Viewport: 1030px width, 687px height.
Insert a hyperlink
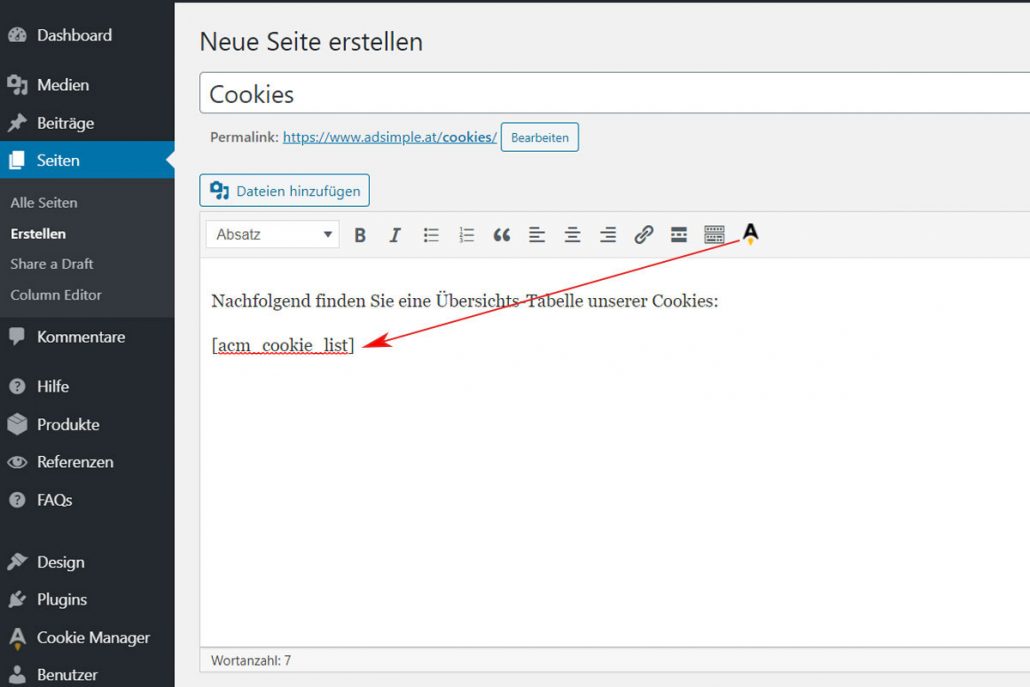click(643, 234)
